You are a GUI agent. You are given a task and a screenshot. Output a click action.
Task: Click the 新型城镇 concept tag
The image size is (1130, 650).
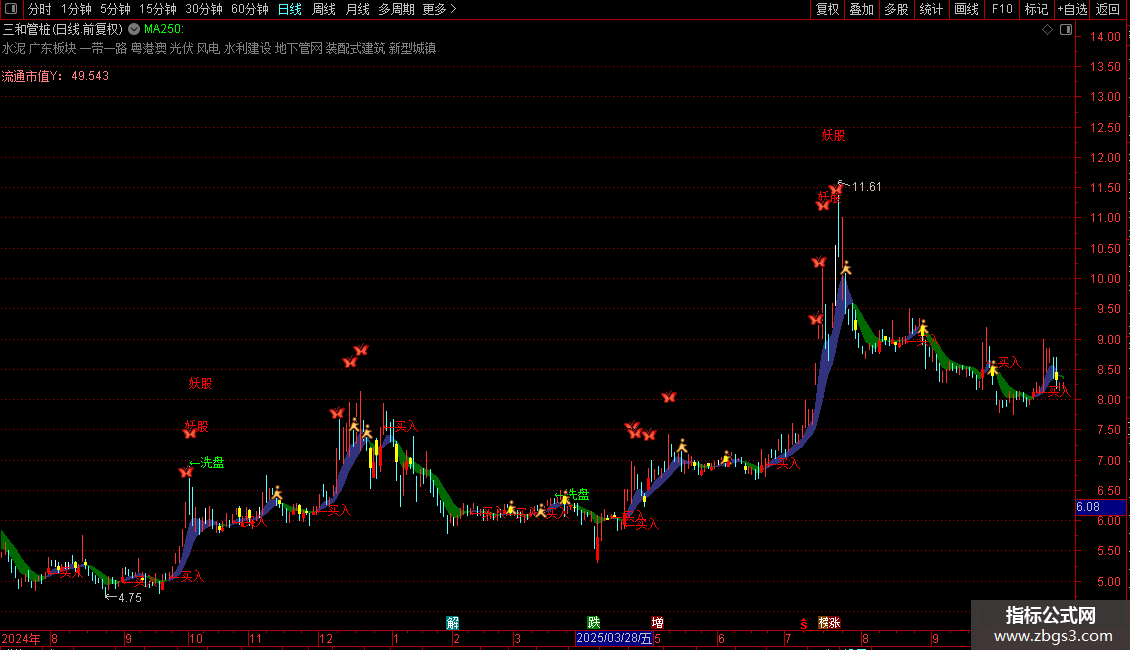click(412, 48)
